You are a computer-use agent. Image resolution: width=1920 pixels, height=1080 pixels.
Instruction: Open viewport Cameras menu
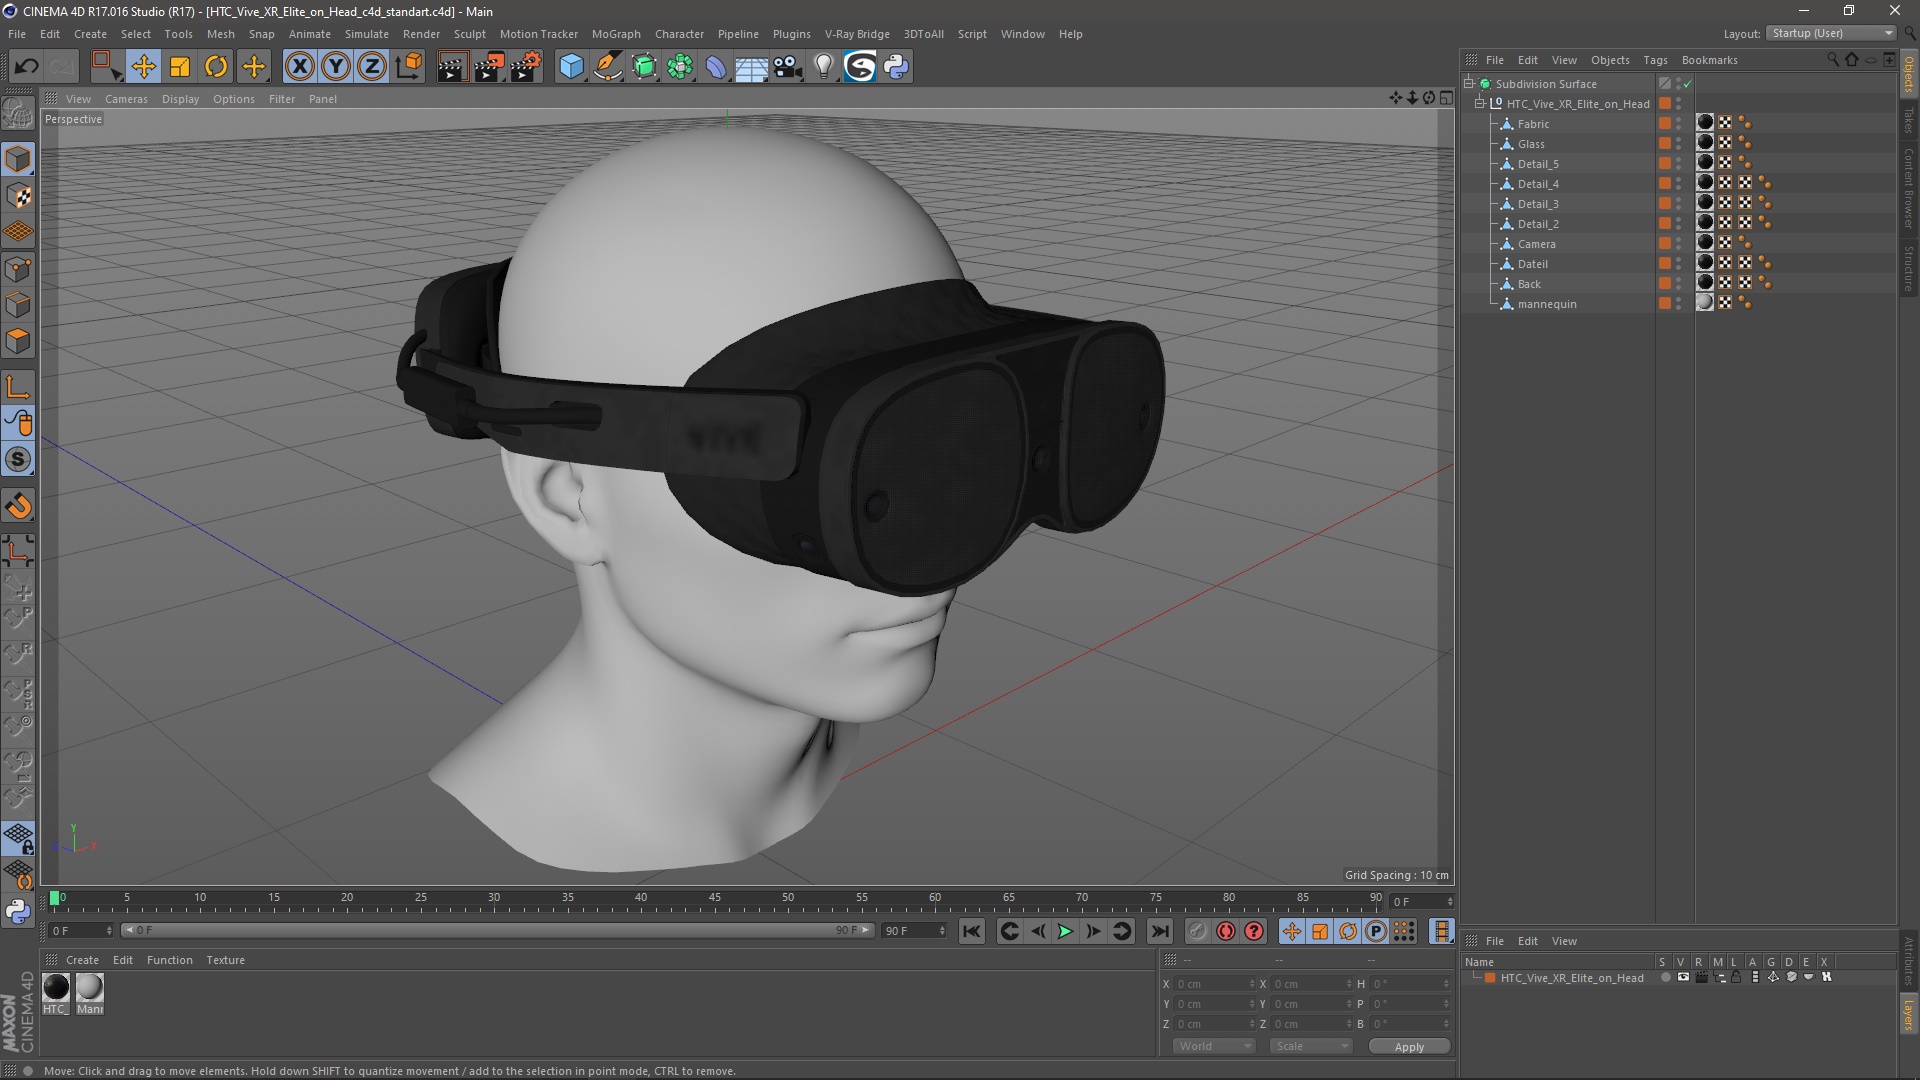coord(126,99)
